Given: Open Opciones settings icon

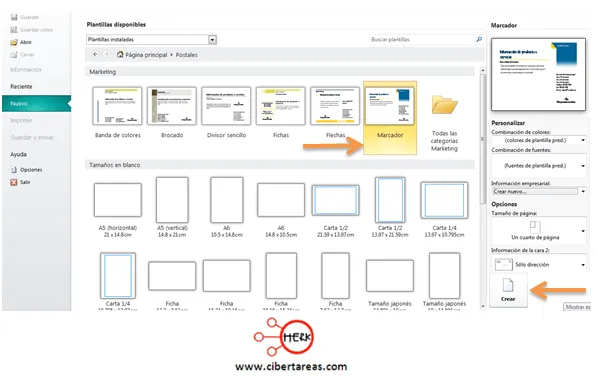Looking at the screenshot, I should 14,170.
